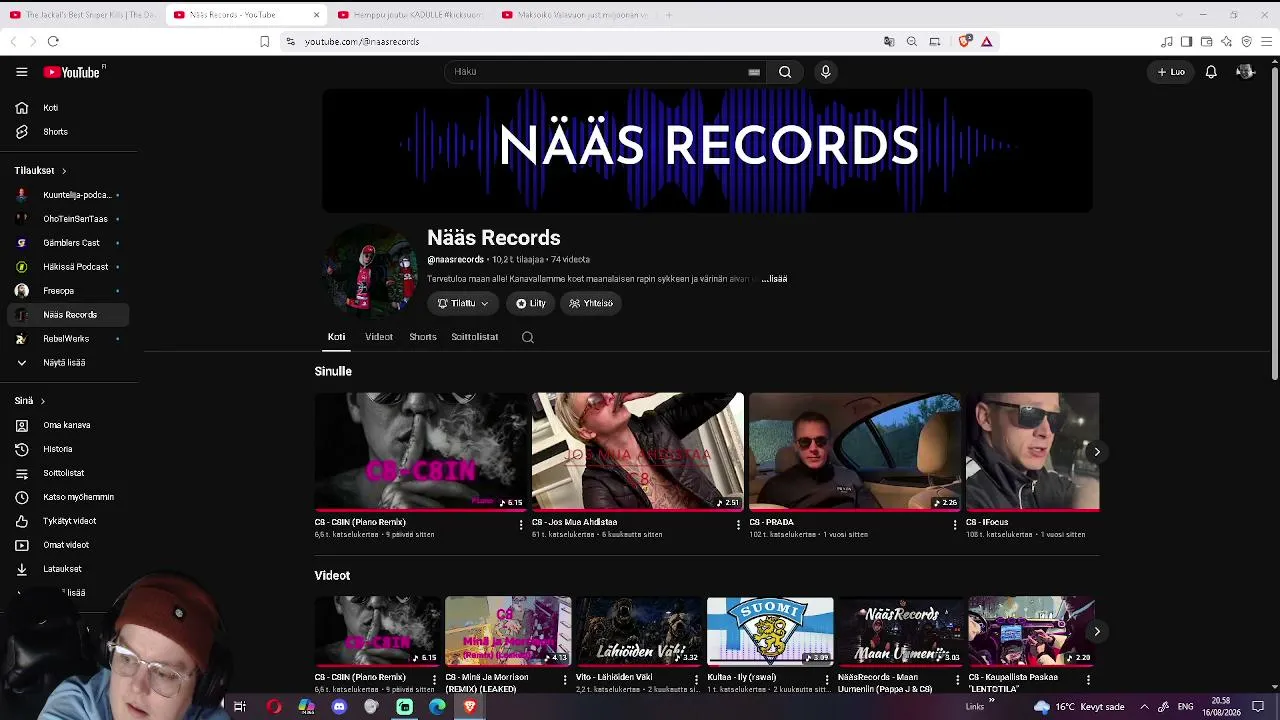Open the channel Shorts tab

click(423, 337)
